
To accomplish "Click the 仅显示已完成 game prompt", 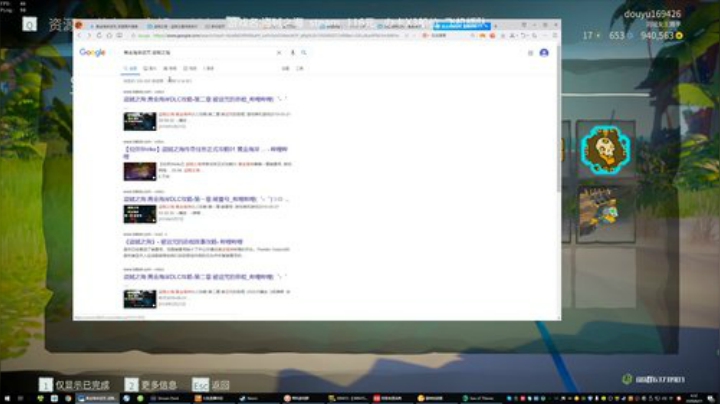I will (74, 385).
